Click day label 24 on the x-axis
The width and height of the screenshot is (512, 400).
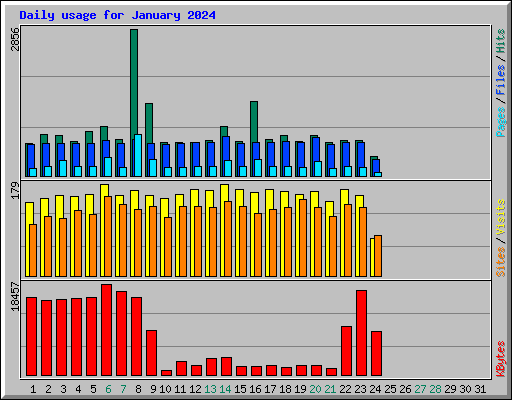pyautogui.click(x=375, y=389)
